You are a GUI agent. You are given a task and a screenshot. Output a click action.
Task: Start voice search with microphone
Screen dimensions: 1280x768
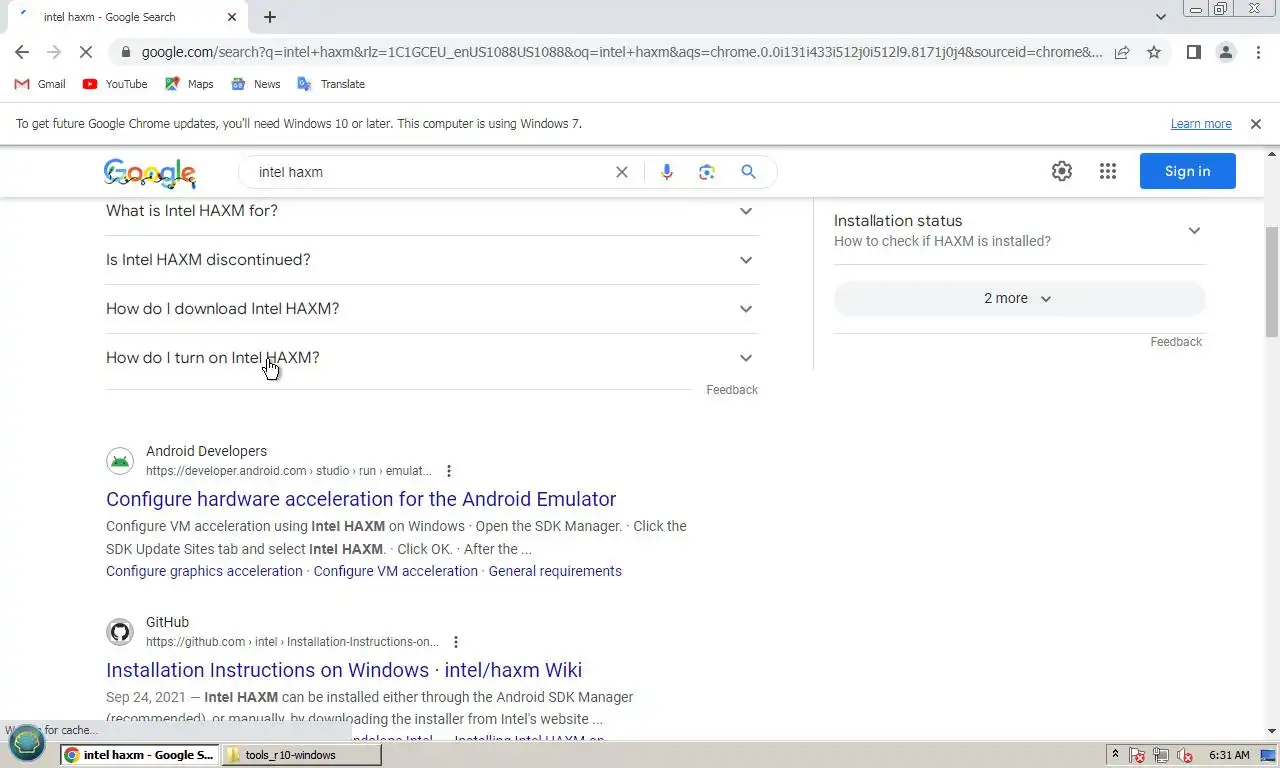[667, 172]
